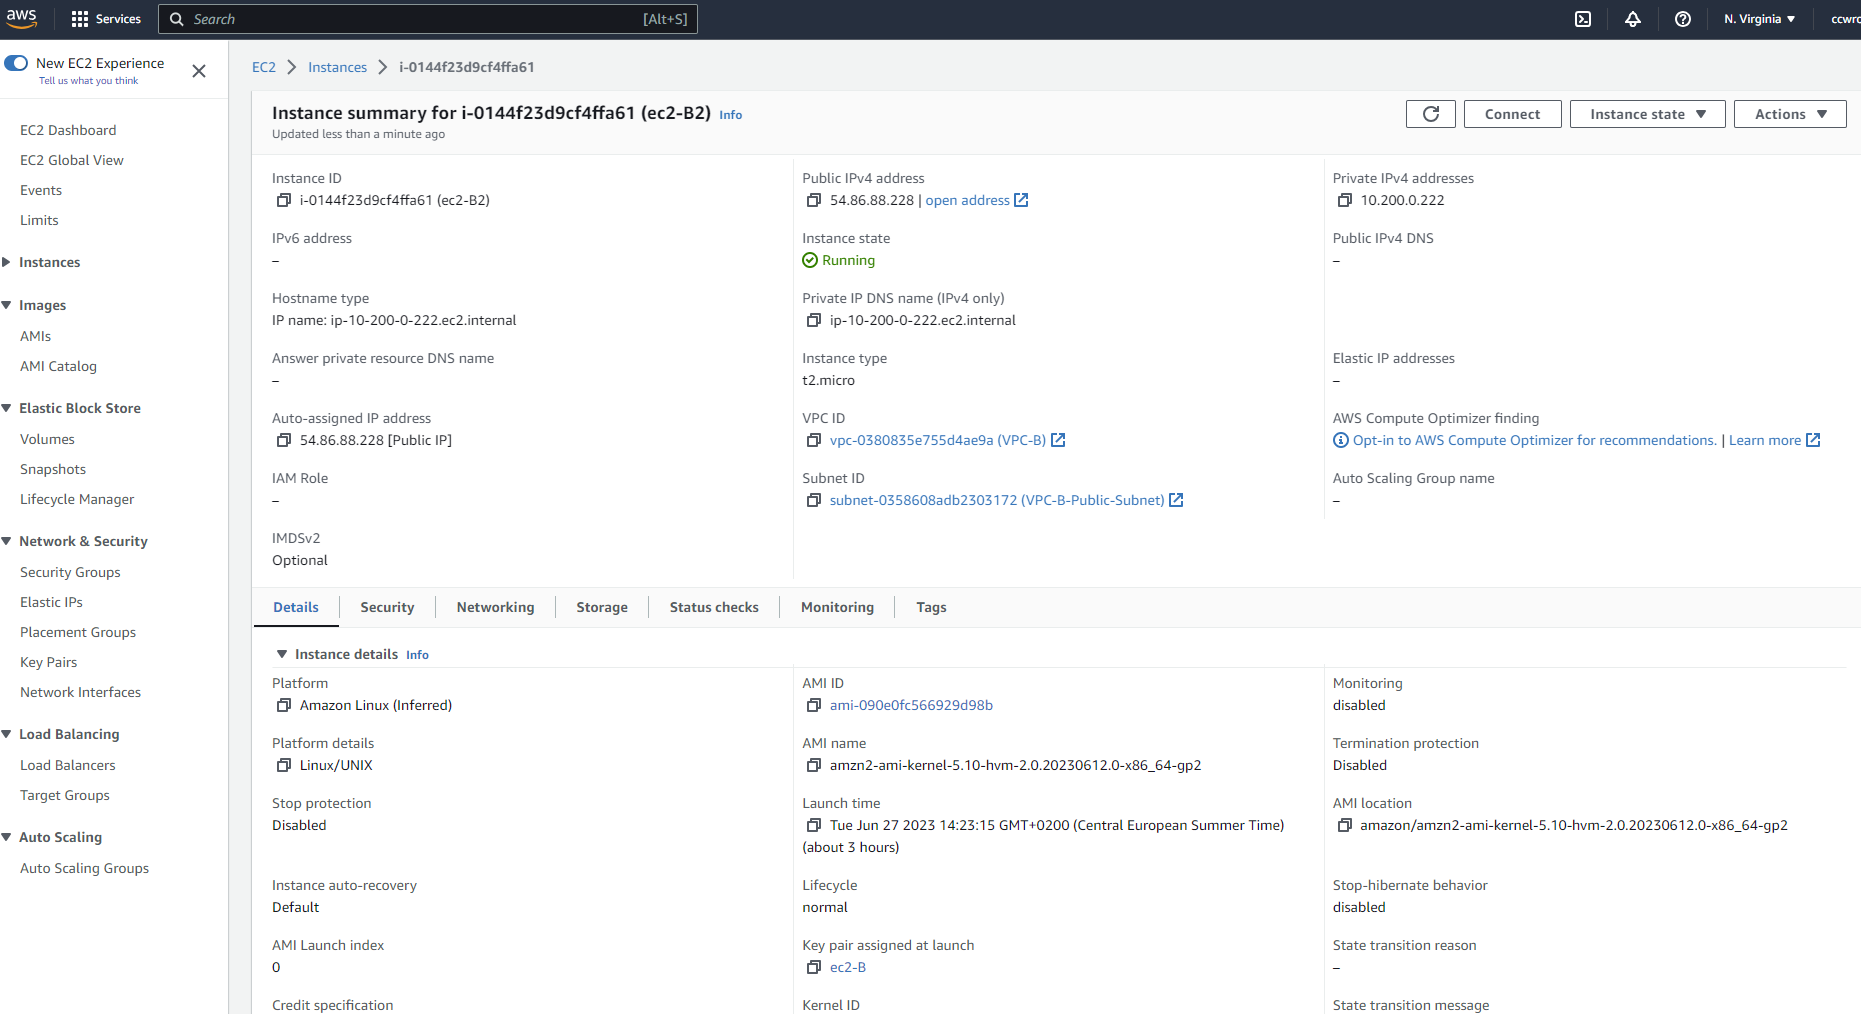Copy the Subnet ID

[x=814, y=501]
